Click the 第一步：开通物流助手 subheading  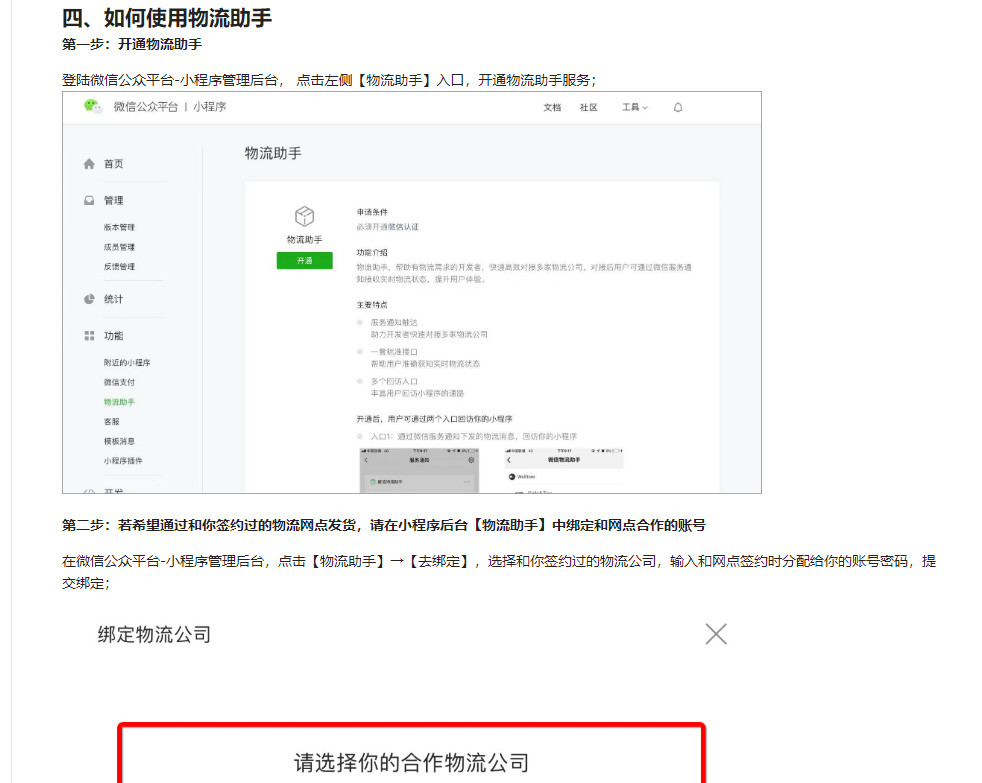point(132,44)
